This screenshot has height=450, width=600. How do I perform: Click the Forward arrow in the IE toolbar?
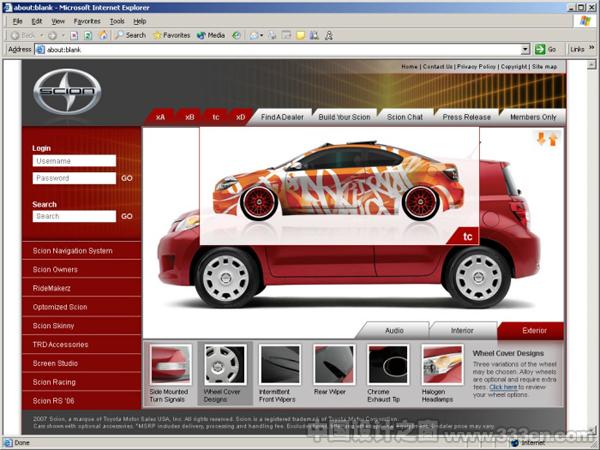tap(52, 36)
